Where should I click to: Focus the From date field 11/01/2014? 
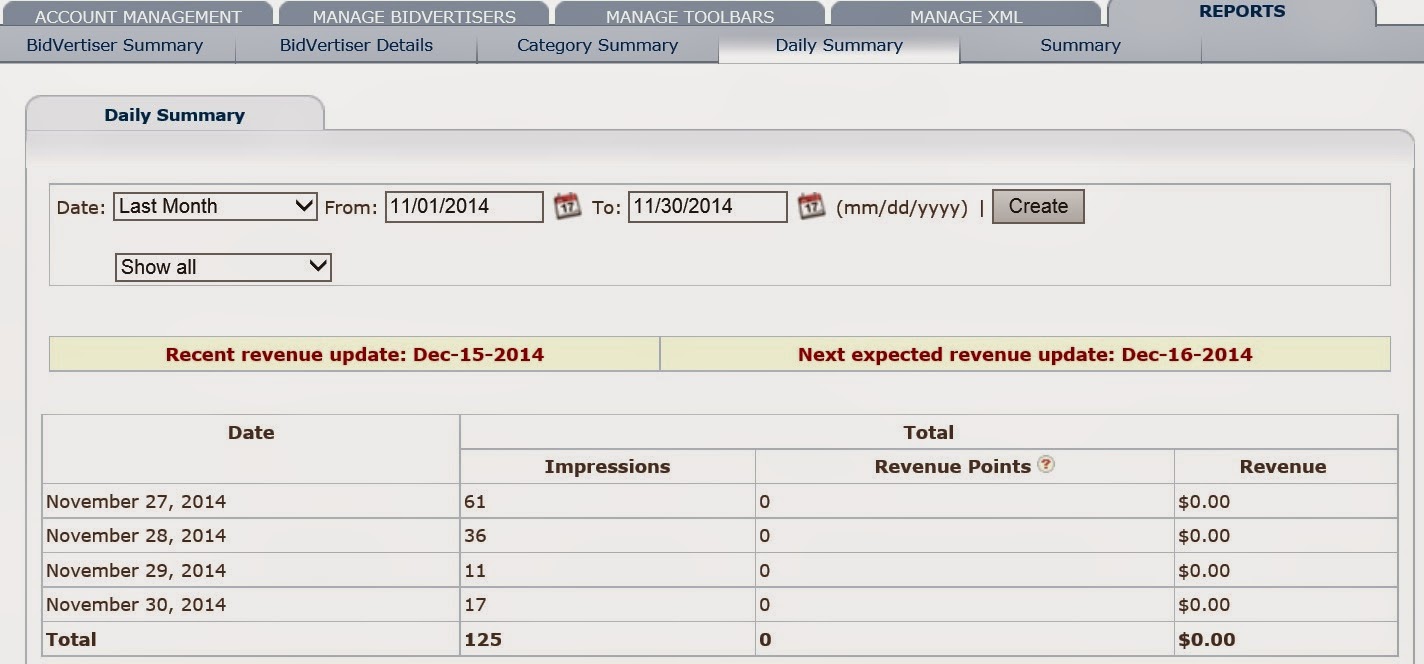[x=464, y=206]
